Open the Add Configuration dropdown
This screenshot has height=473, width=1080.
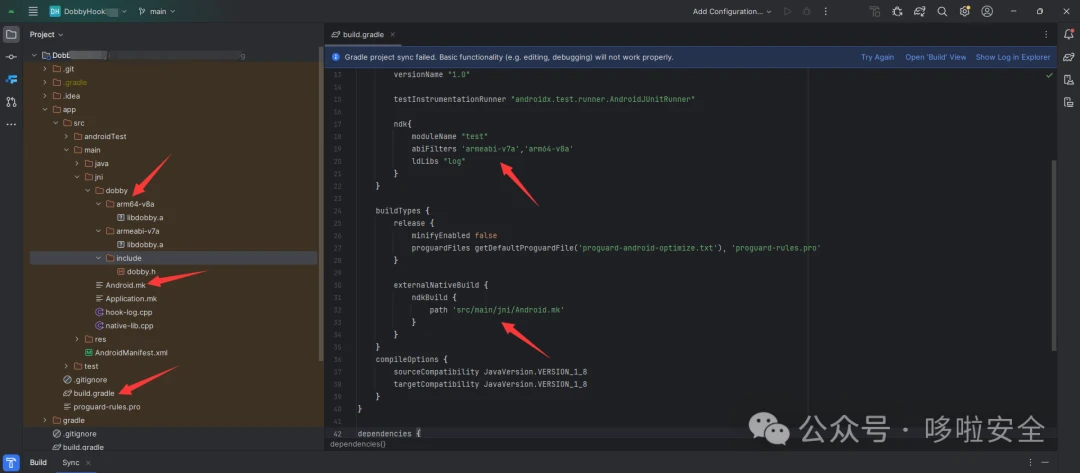(732, 11)
